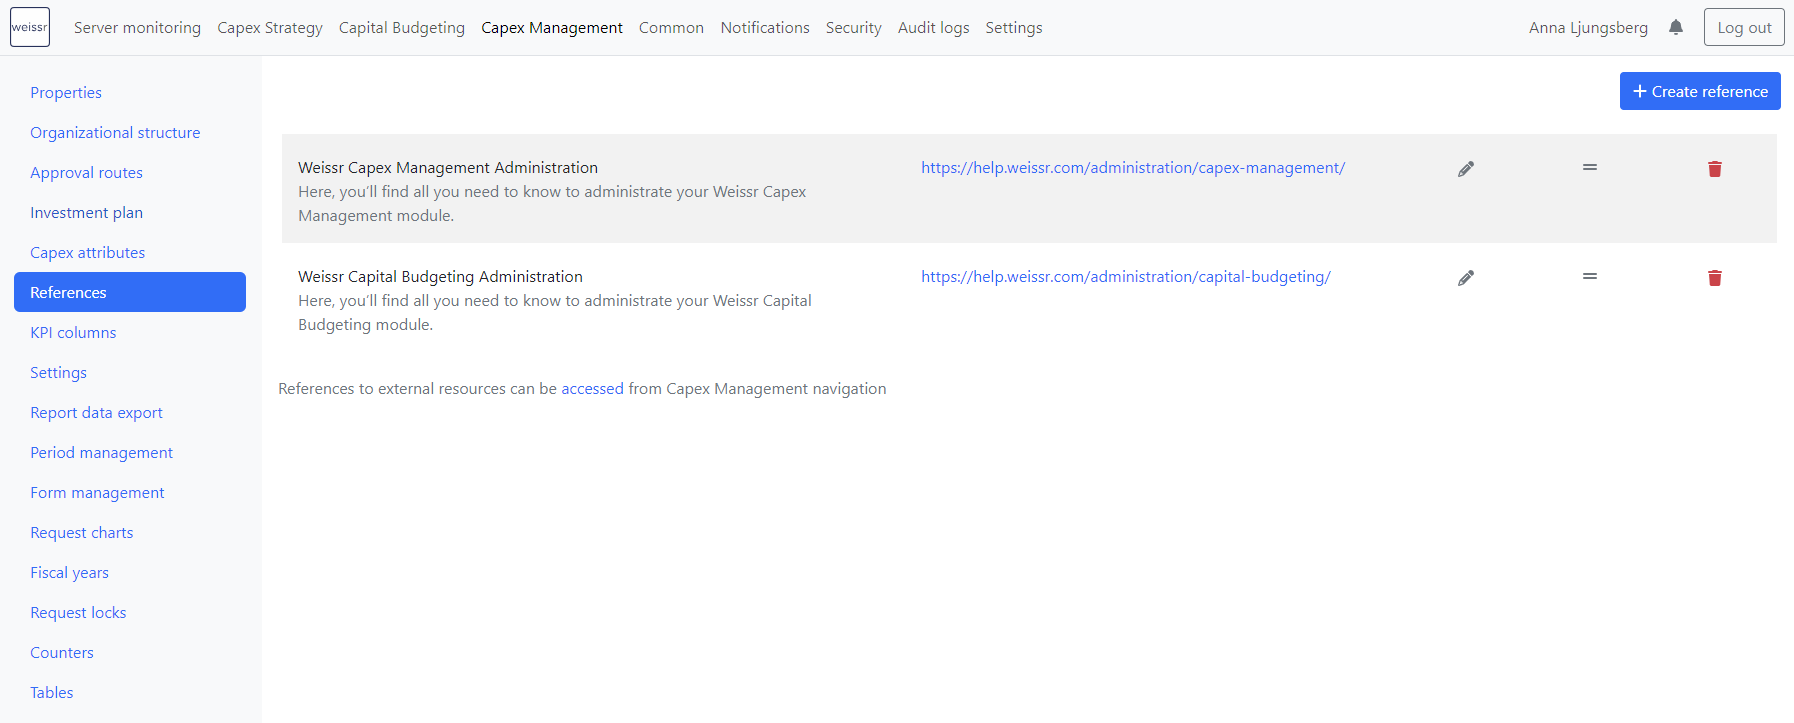Edit the Capex Management Administration reference
Viewport: 1794px width, 723px height.
point(1466,169)
